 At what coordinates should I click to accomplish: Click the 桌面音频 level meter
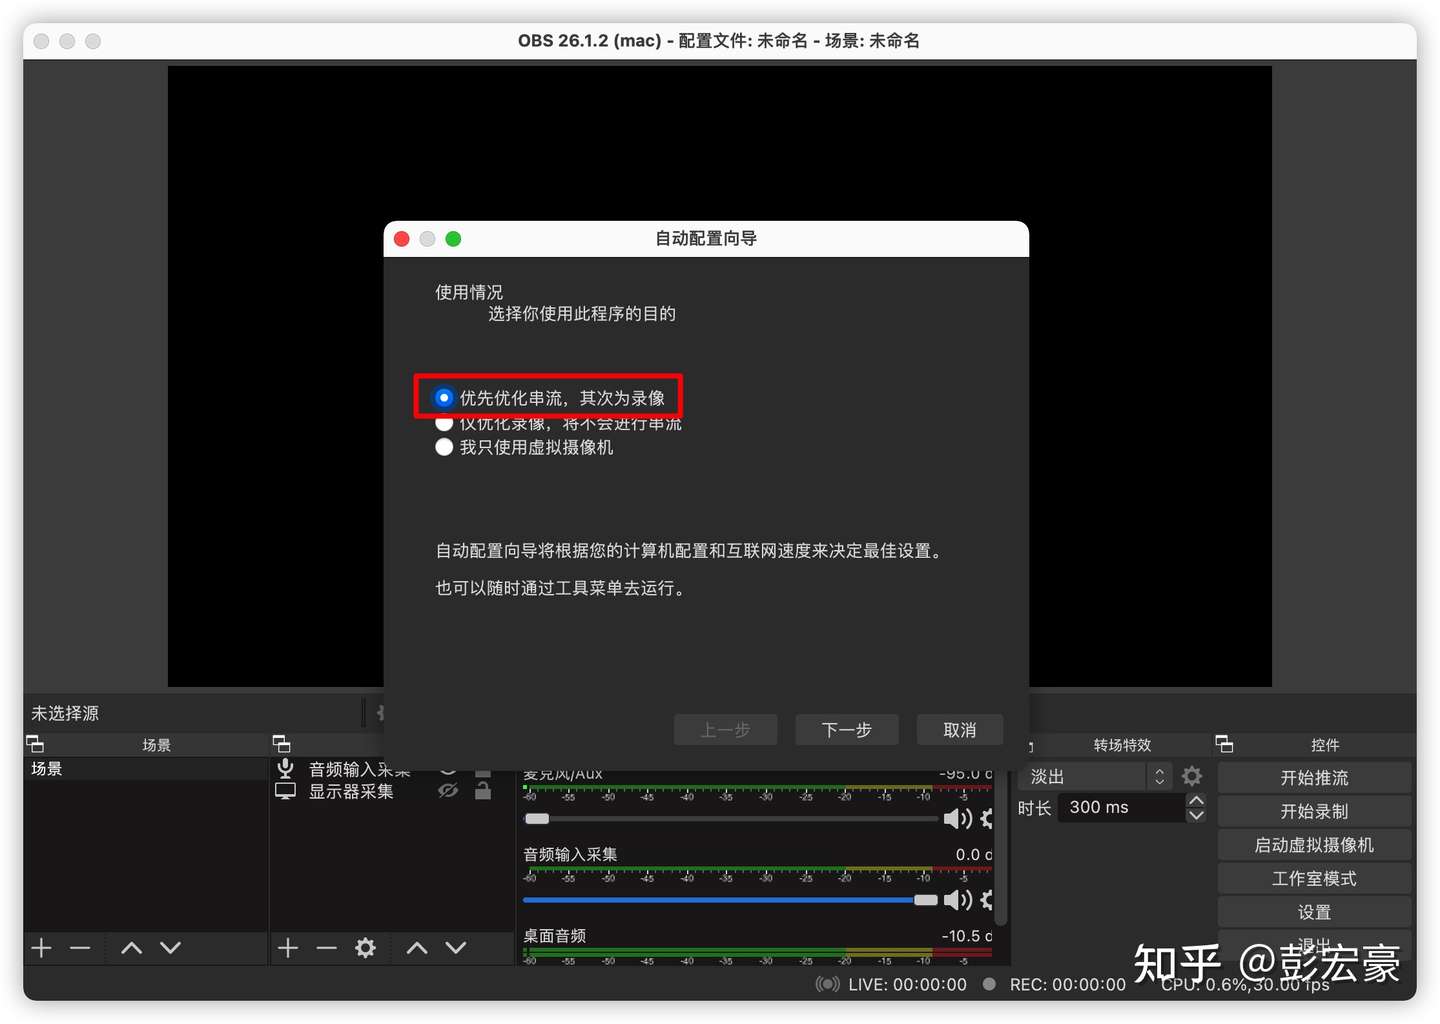point(757,955)
